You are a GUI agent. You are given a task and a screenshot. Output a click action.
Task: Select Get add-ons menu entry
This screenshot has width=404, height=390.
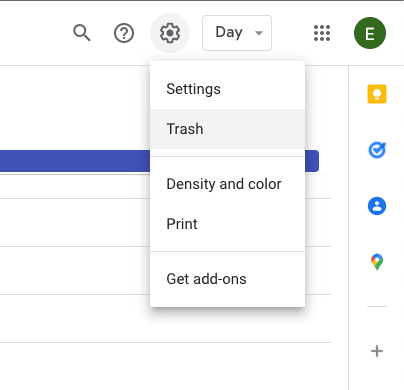tap(227, 279)
